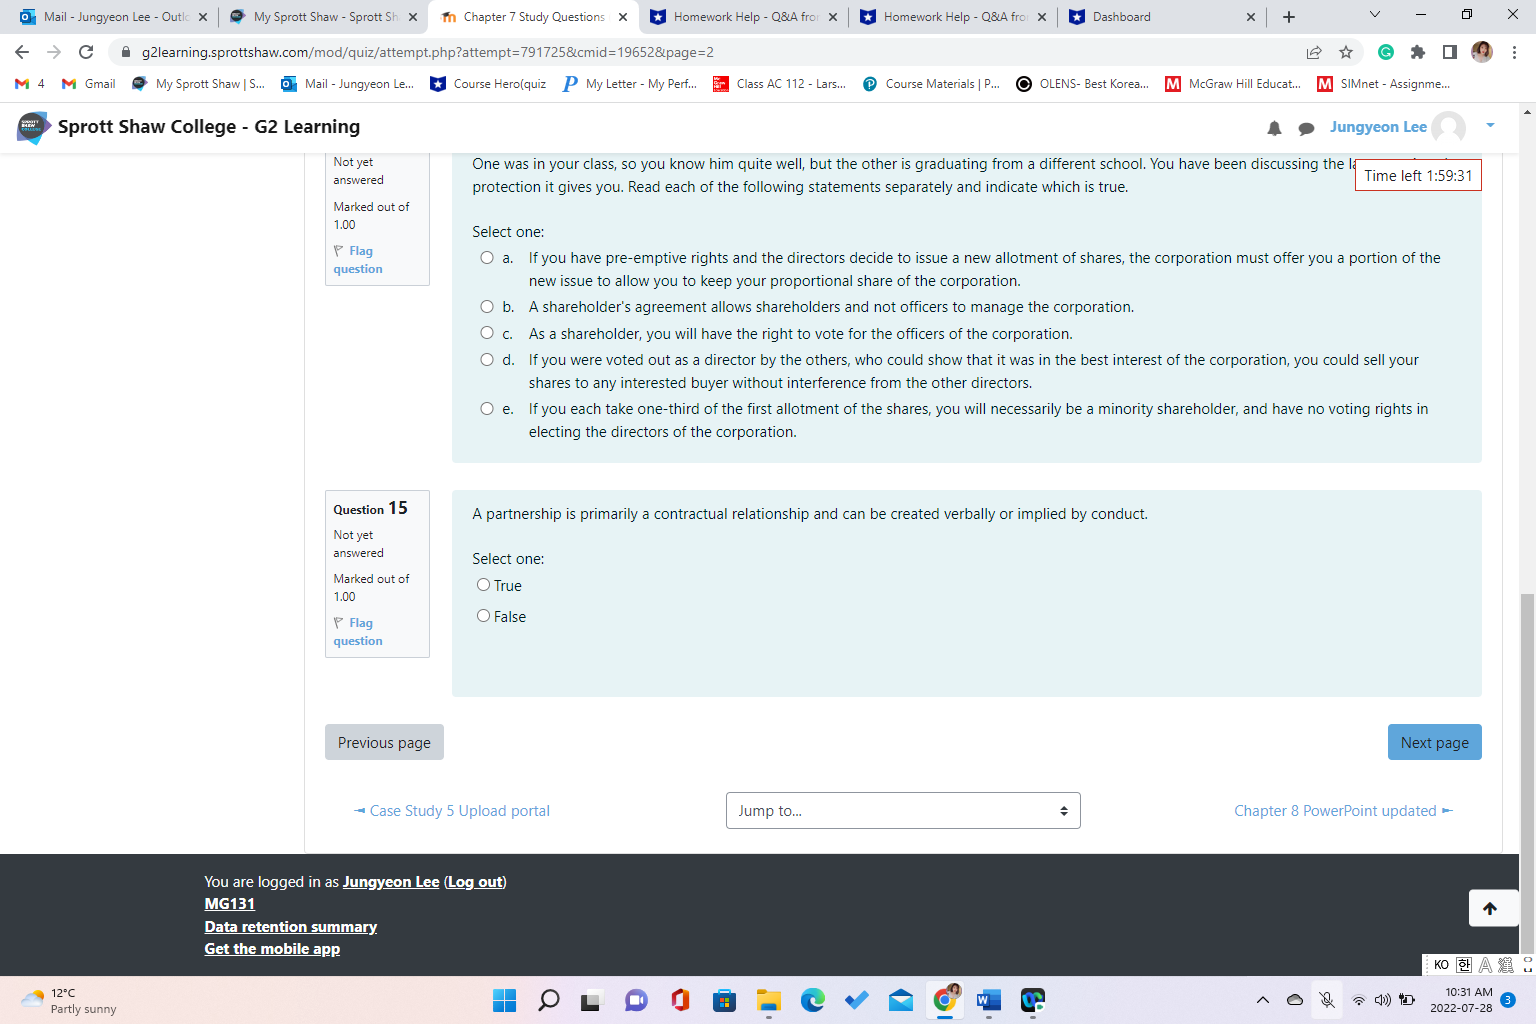This screenshot has height=1024, width=1536.
Task: Open the Jump to... dropdown
Action: point(902,810)
